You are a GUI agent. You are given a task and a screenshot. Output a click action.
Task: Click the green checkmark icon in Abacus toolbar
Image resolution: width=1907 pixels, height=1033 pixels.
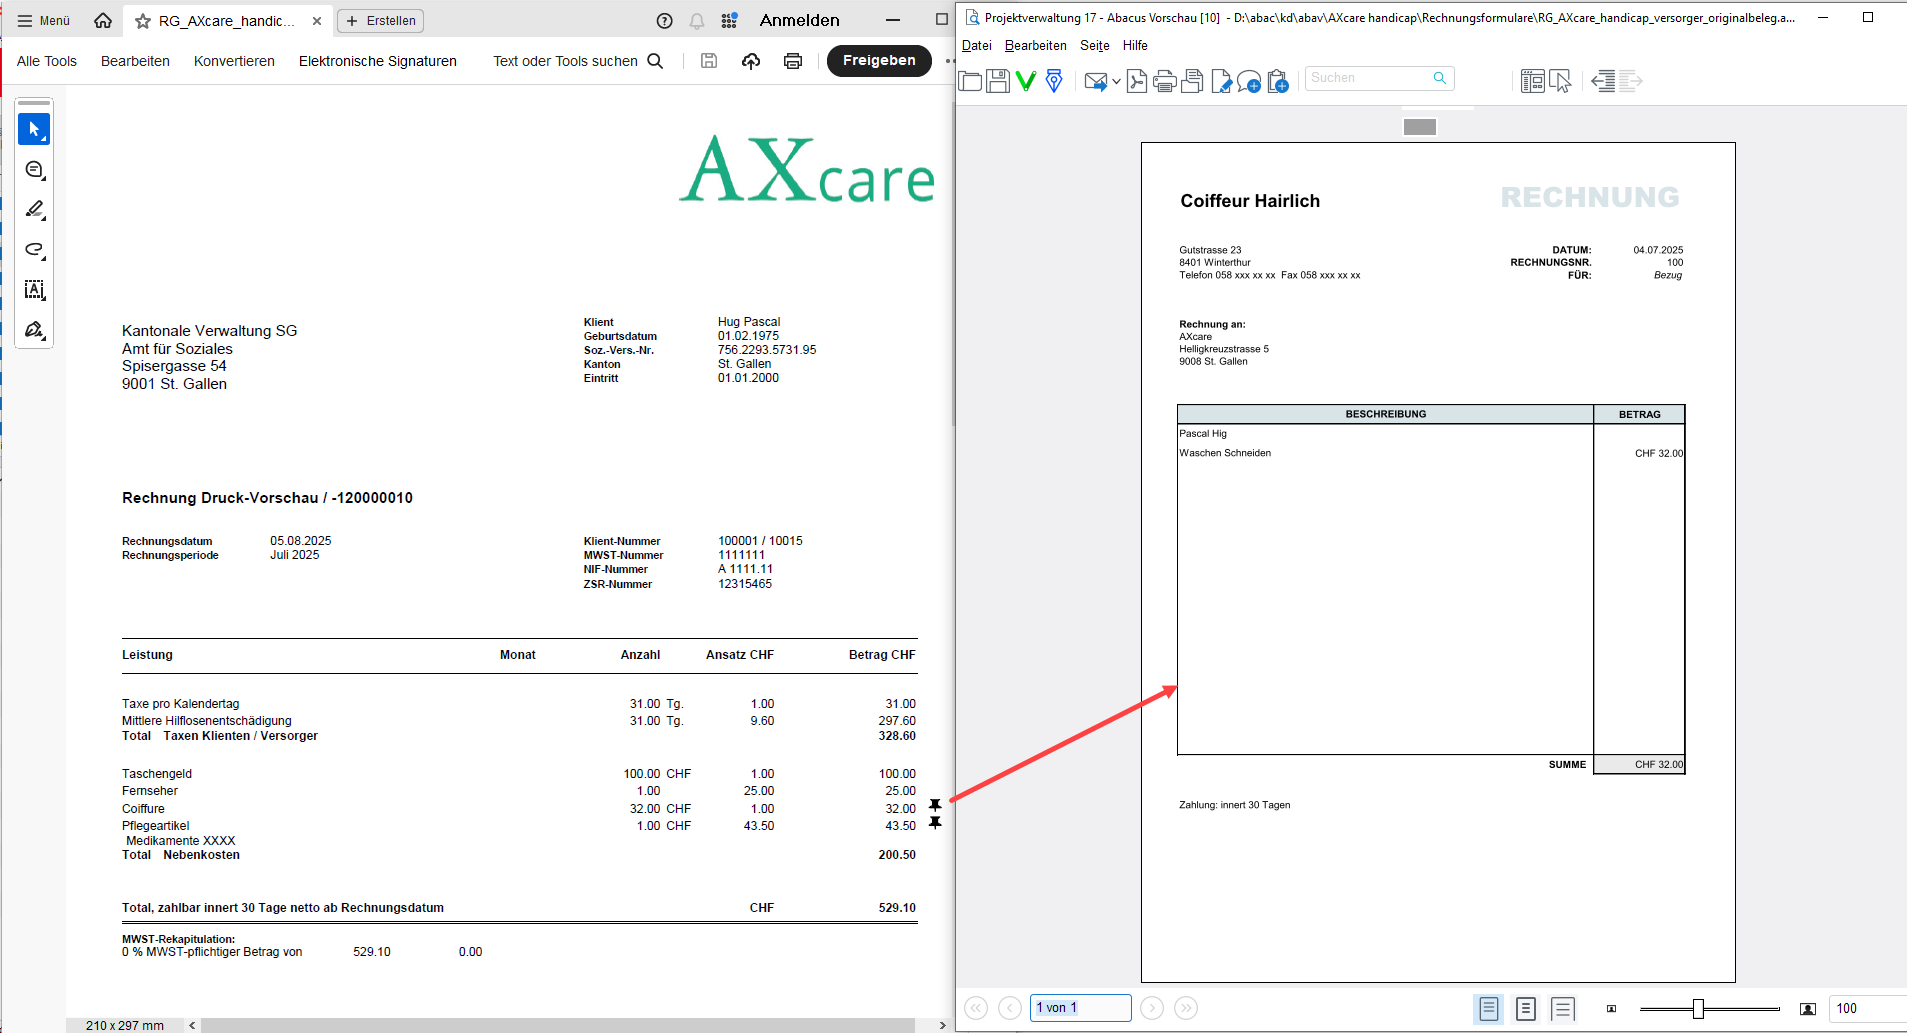pyautogui.click(x=1025, y=81)
